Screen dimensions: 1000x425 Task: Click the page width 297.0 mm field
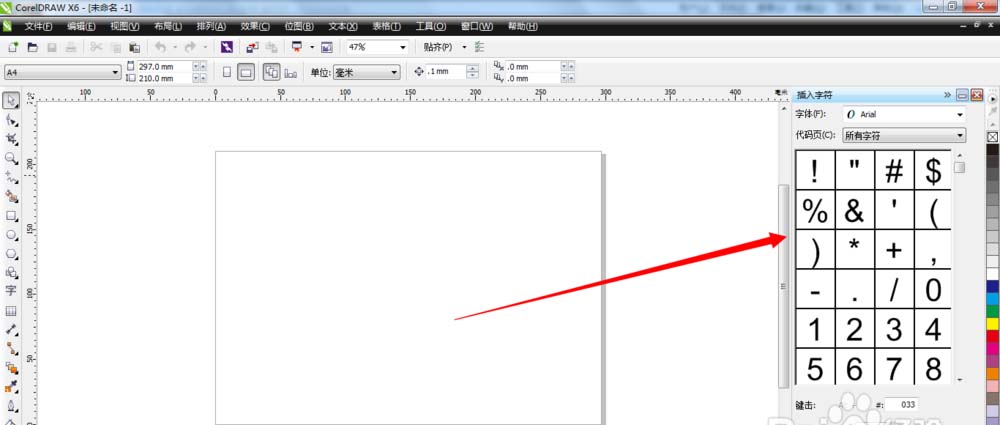pyautogui.click(x=164, y=66)
